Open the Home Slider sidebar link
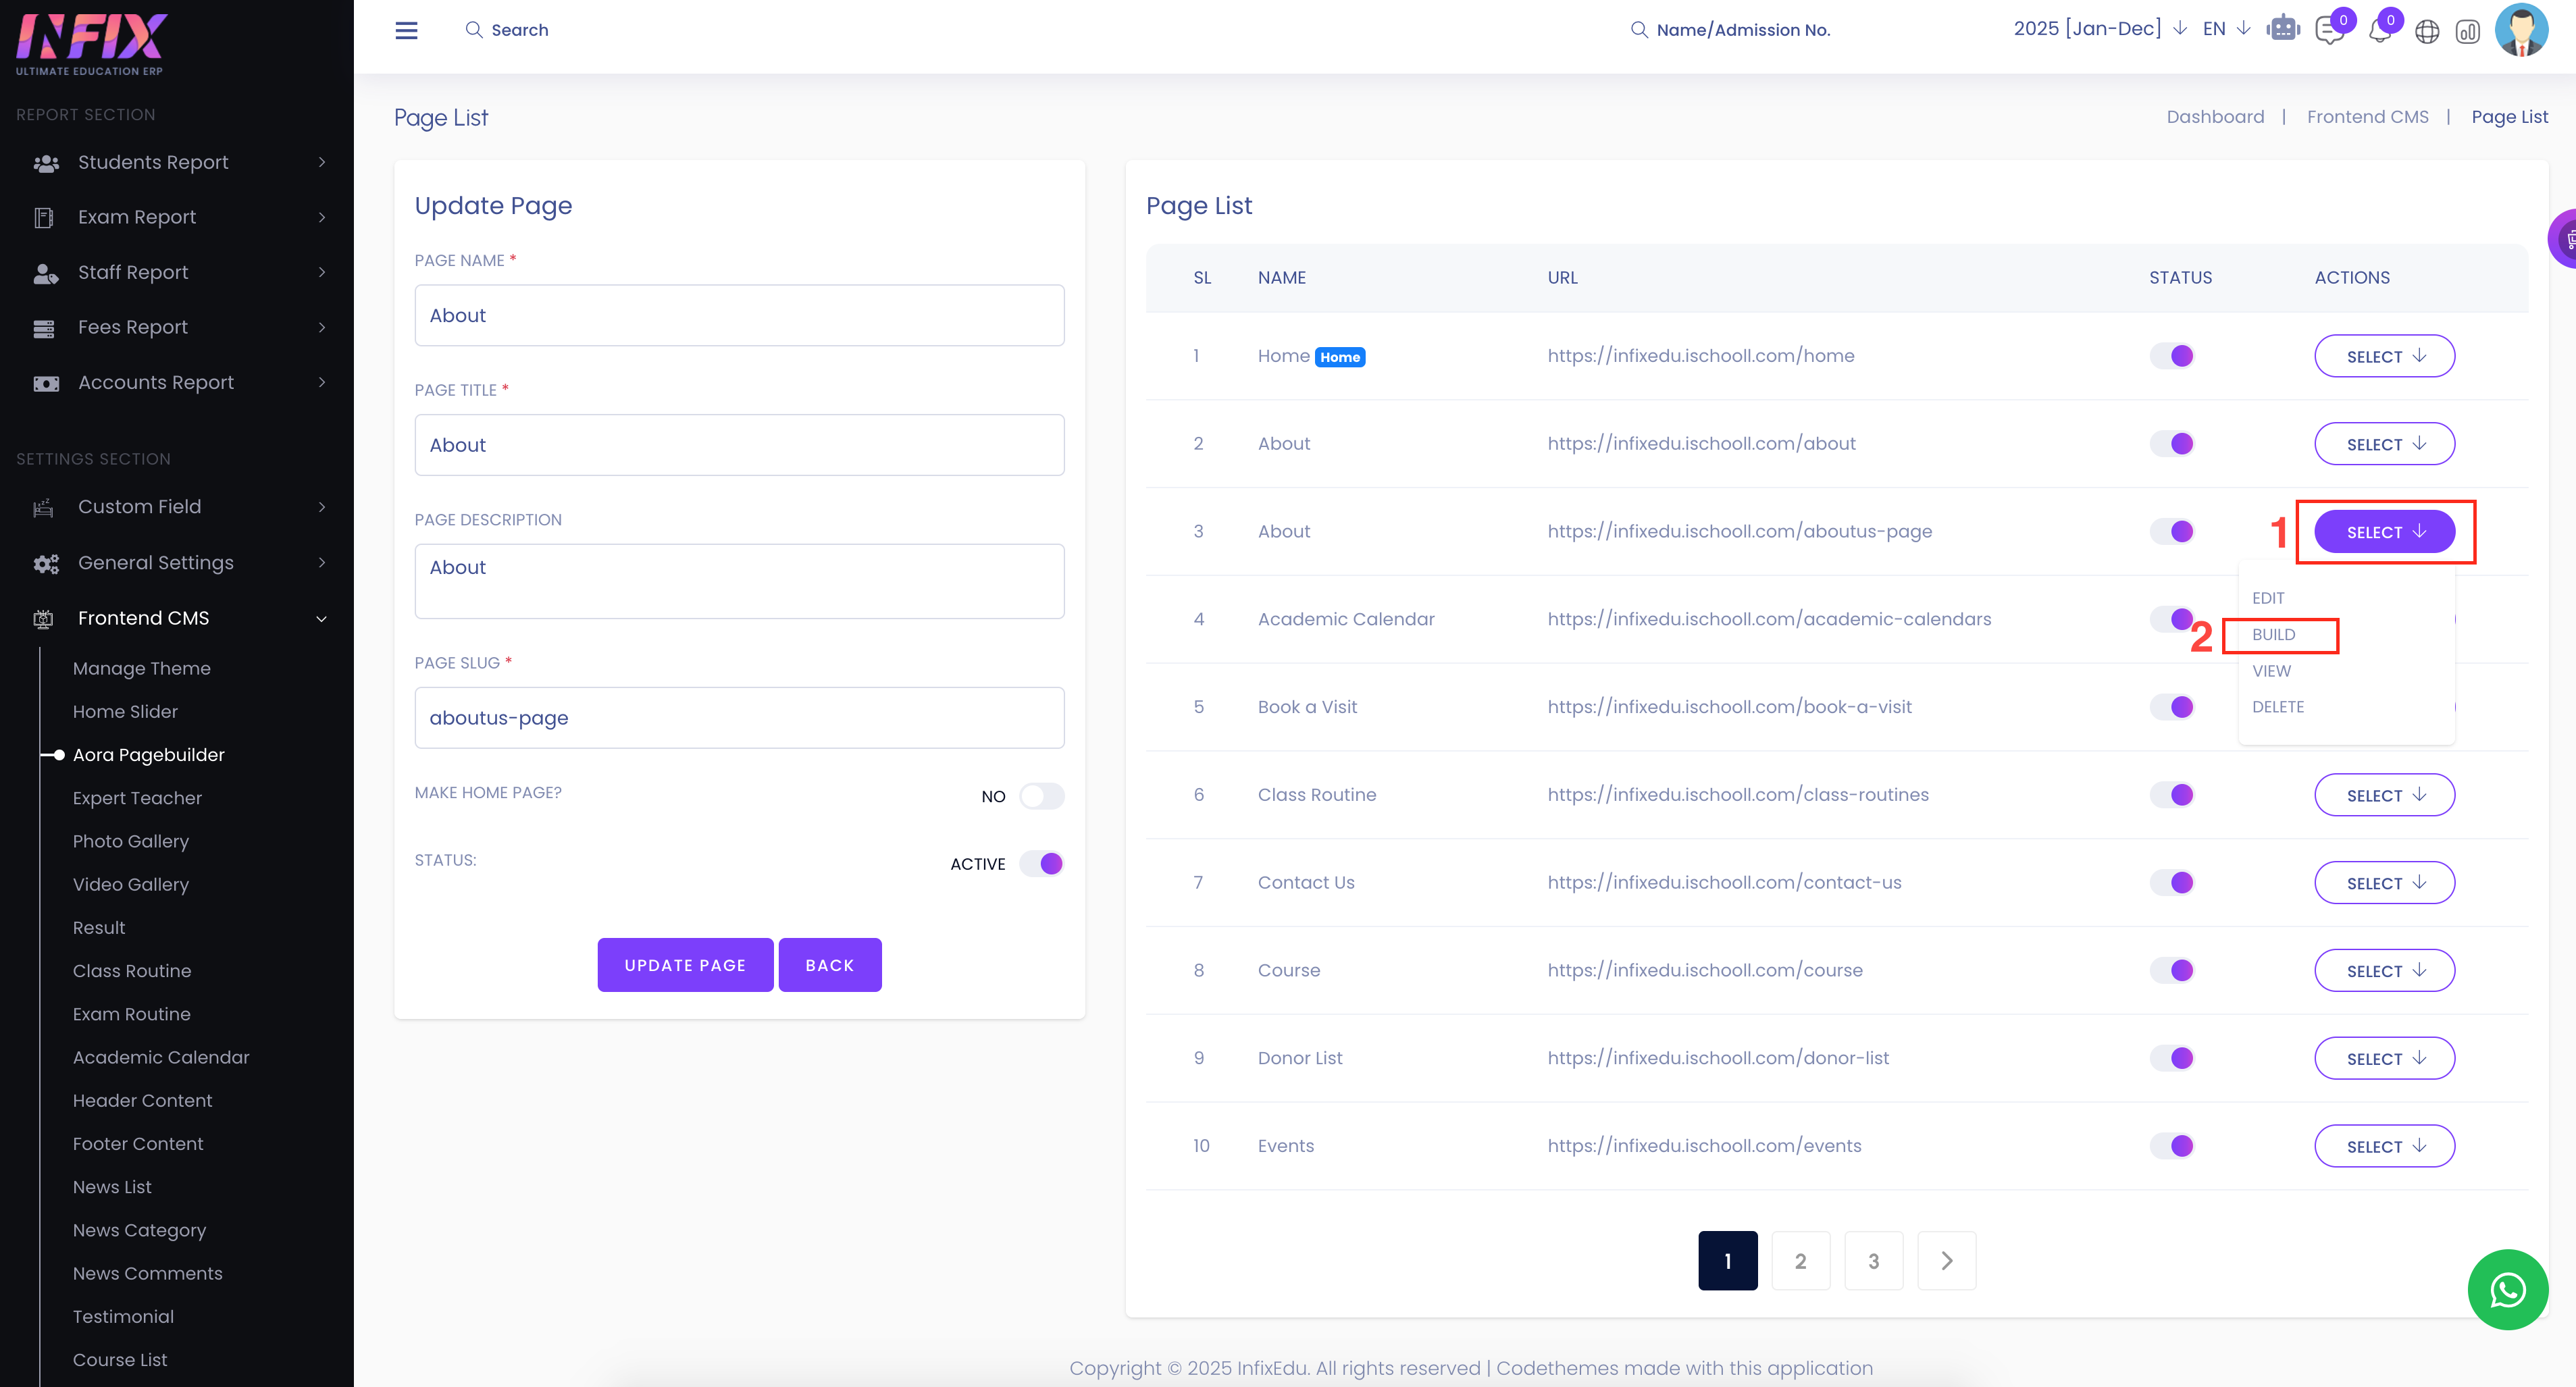 click(x=125, y=711)
